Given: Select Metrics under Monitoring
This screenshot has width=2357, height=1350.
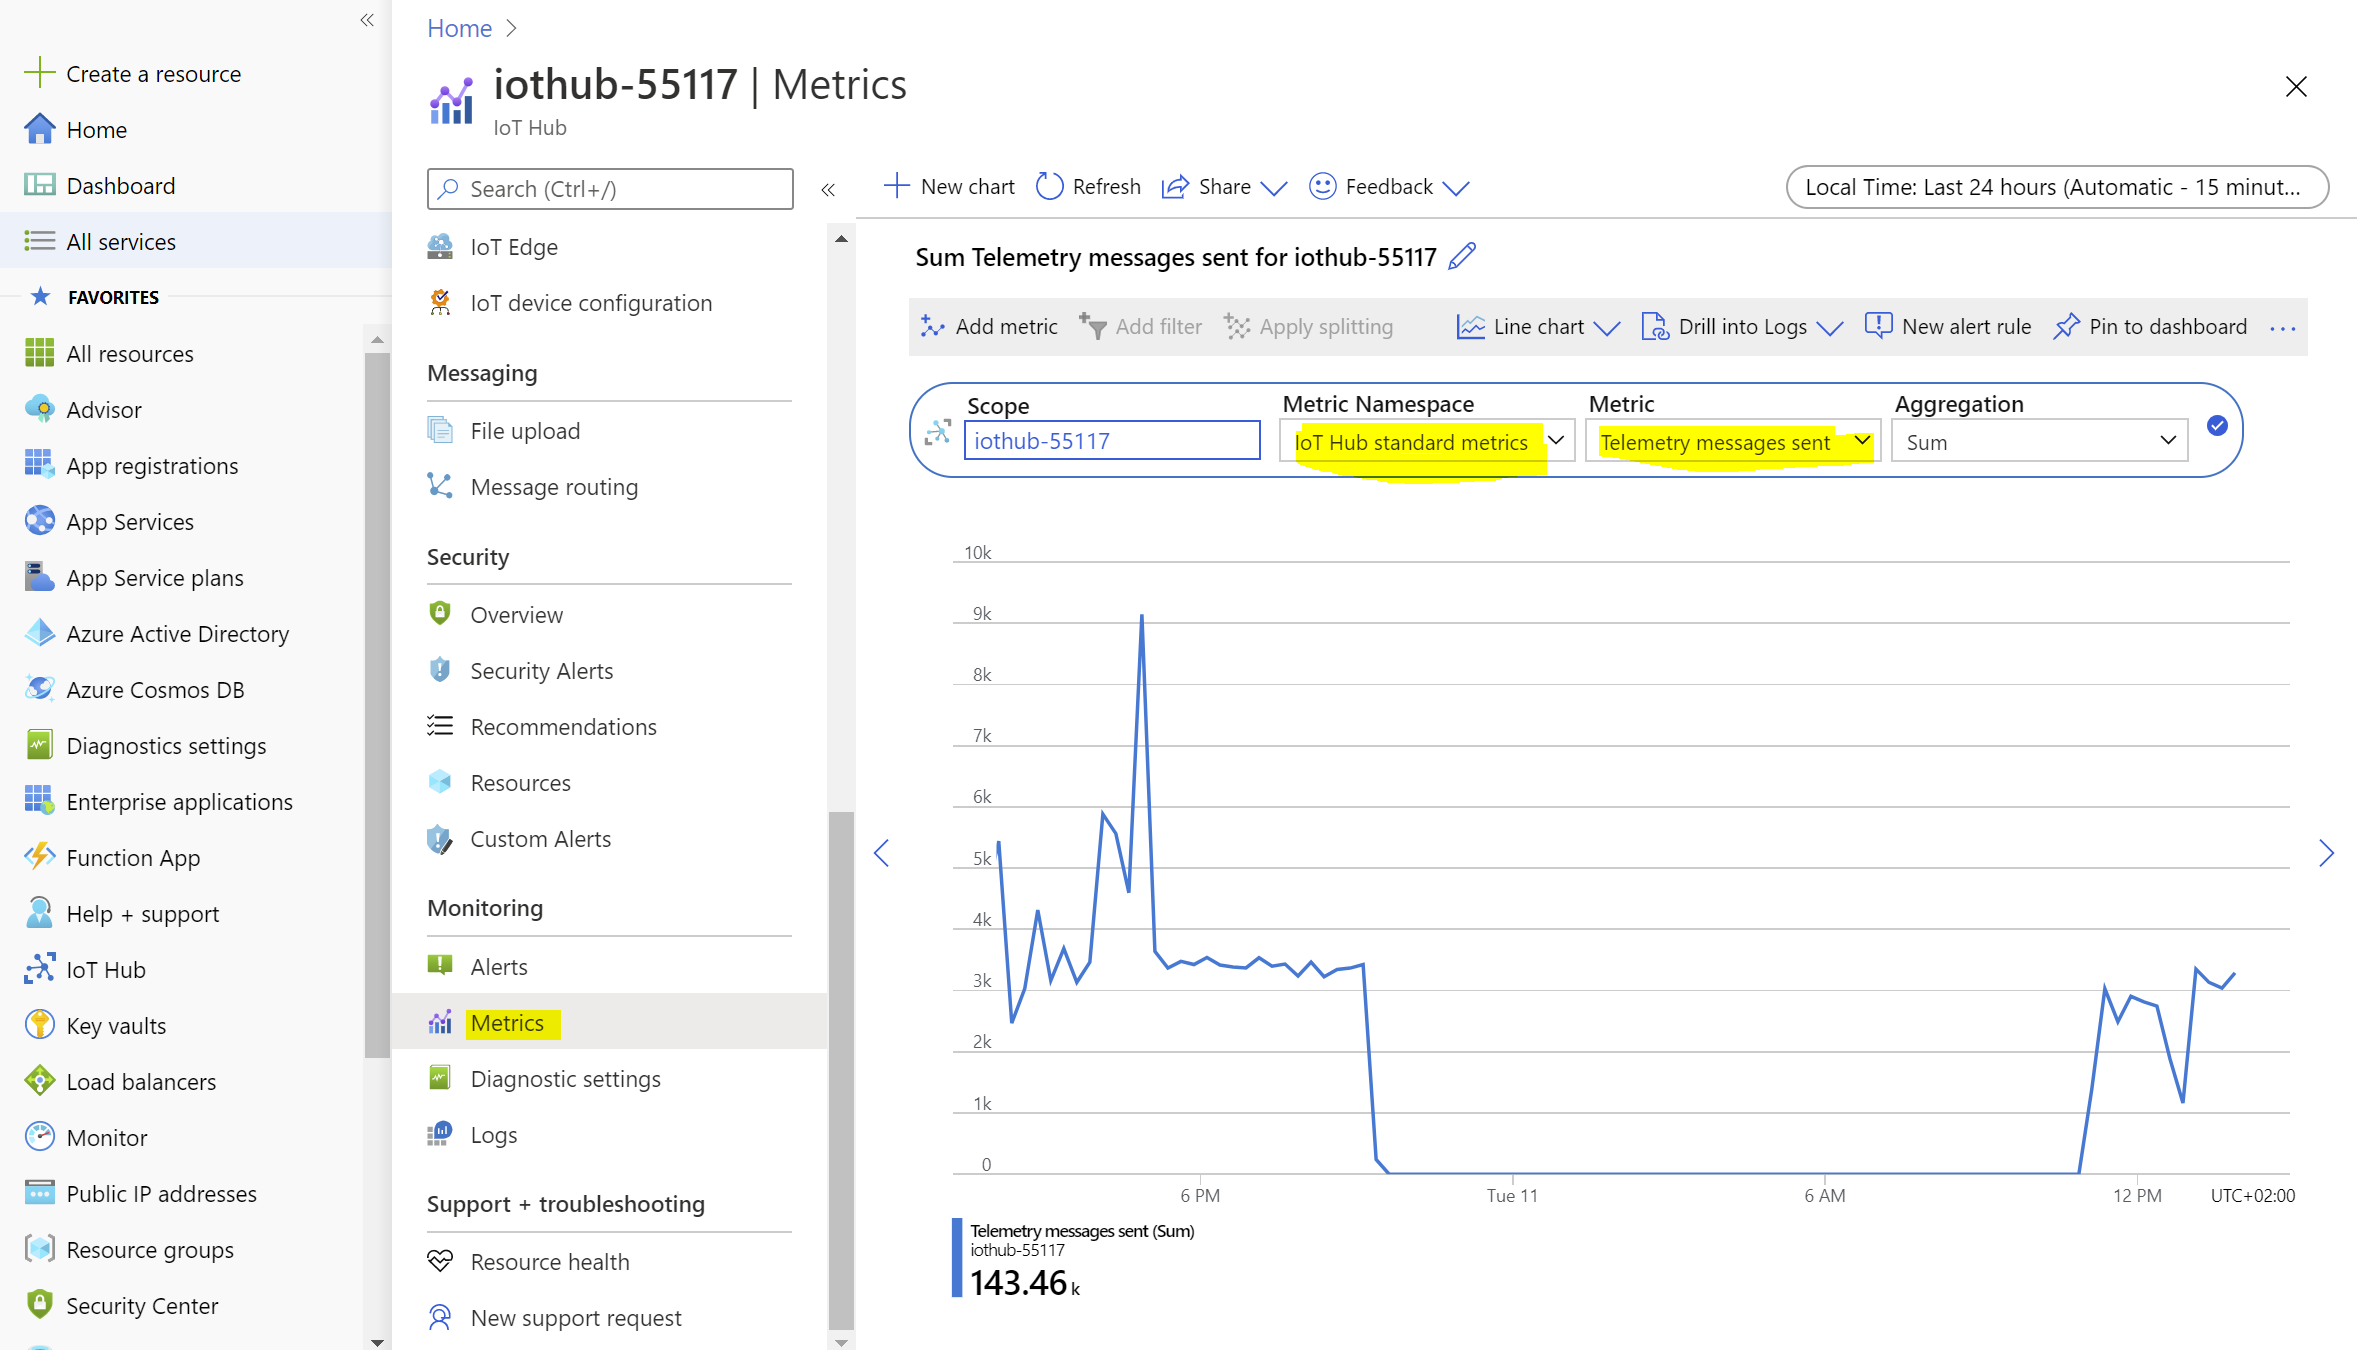Looking at the screenshot, I should [x=609, y=1022].
